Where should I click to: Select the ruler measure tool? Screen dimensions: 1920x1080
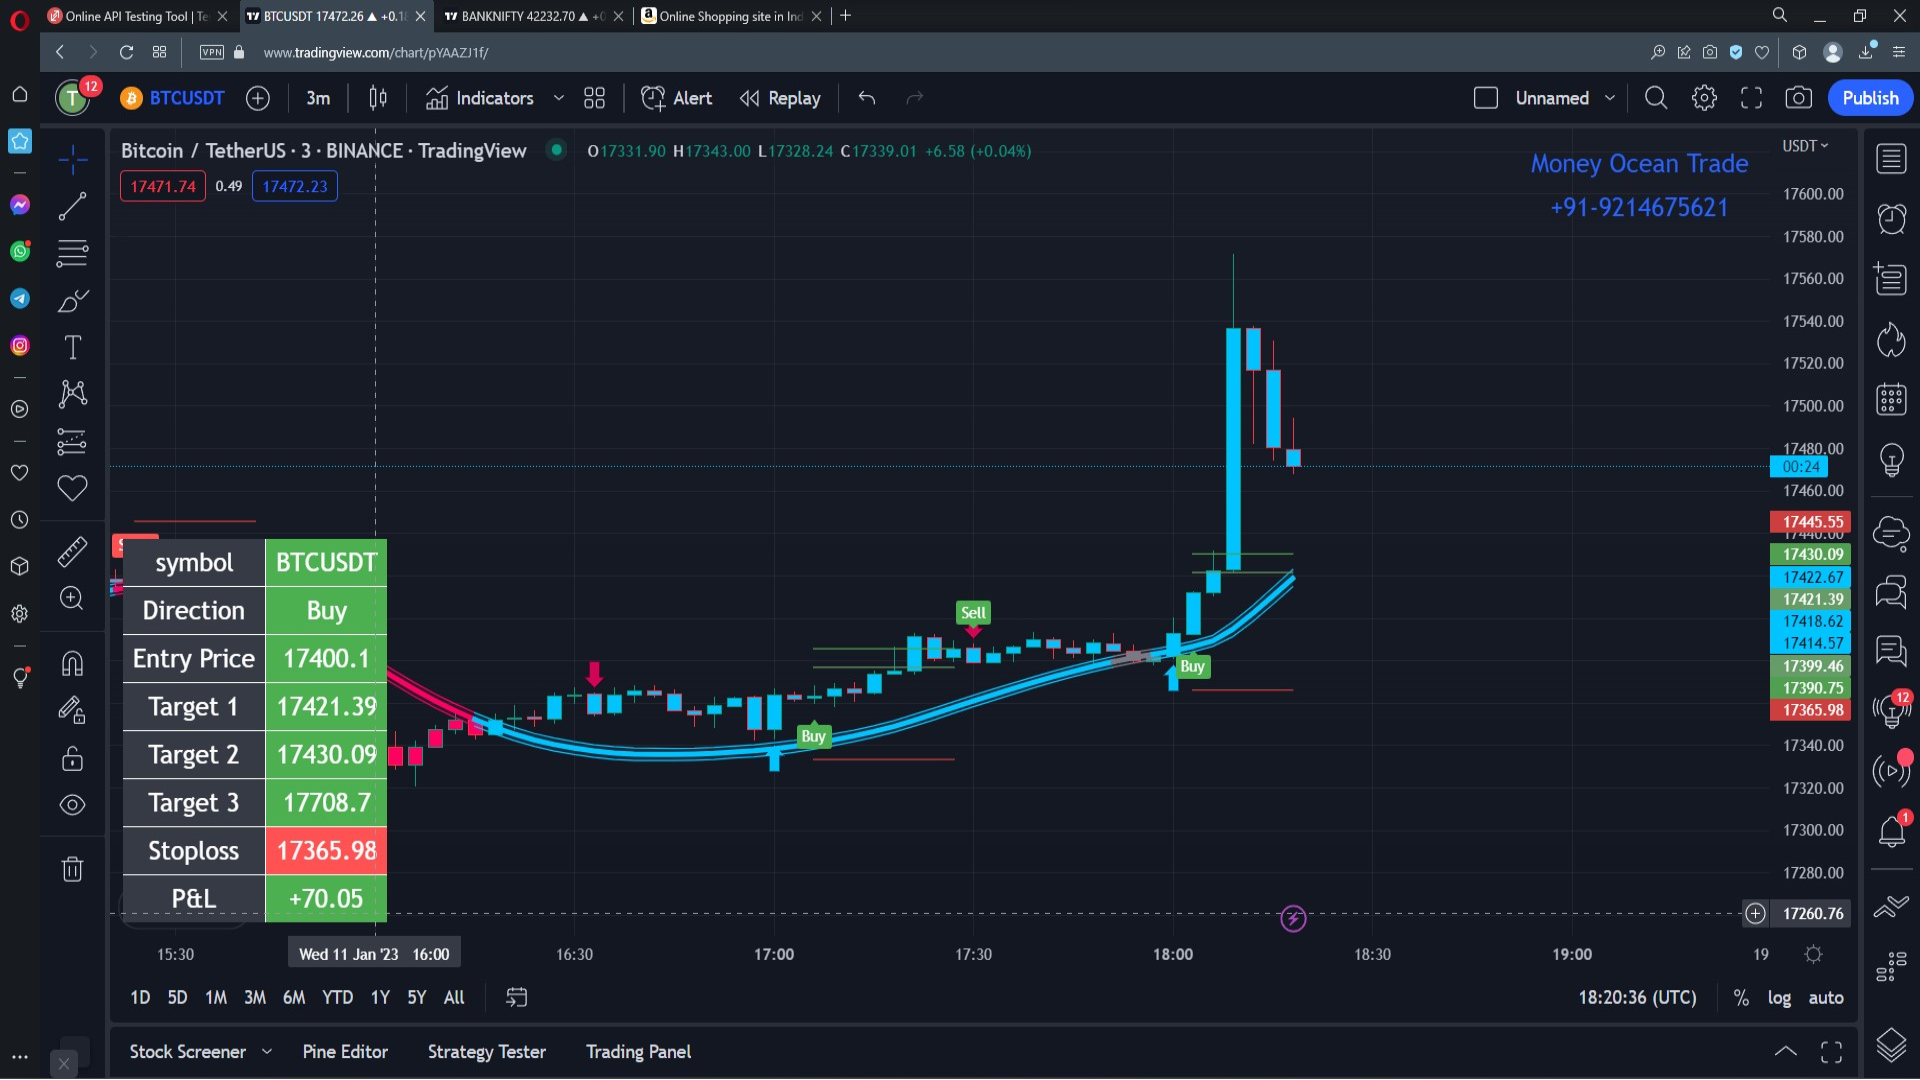[x=72, y=551]
